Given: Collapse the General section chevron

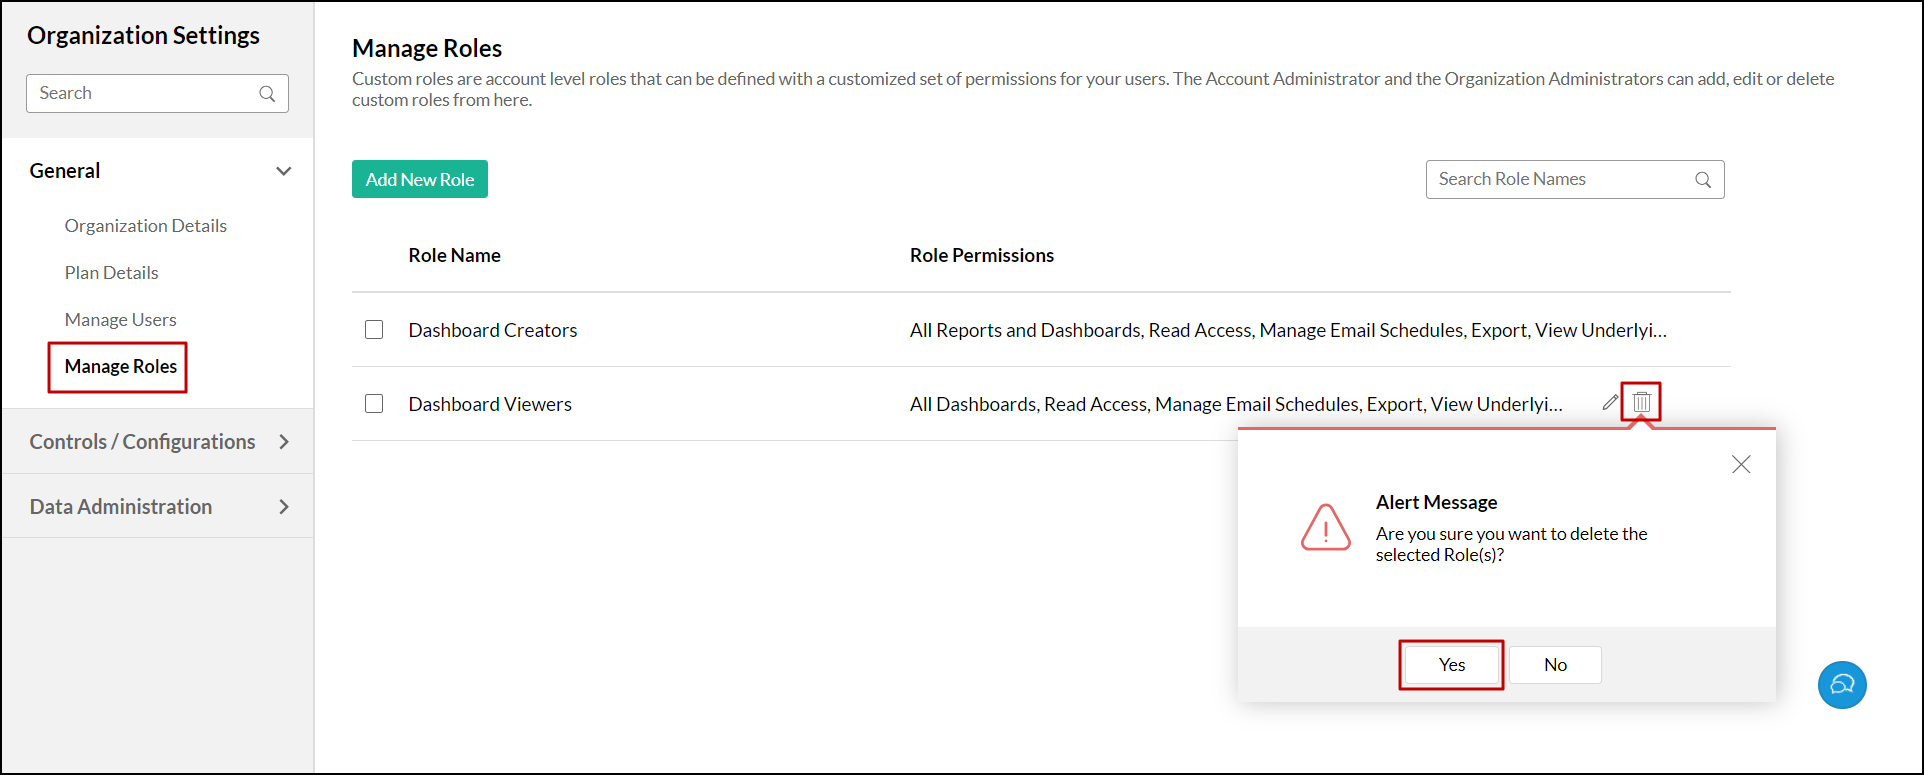Looking at the screenshot, I should 284,171.
